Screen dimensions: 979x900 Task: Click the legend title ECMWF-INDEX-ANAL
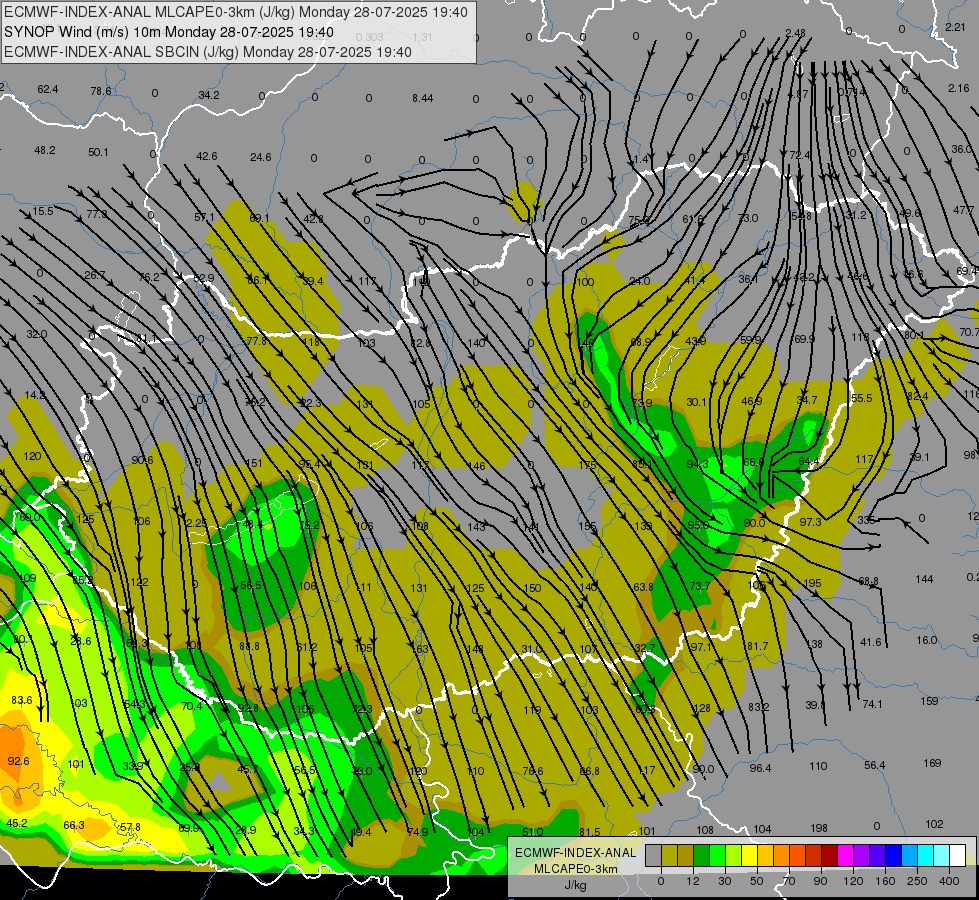click(x=575, y=853)
